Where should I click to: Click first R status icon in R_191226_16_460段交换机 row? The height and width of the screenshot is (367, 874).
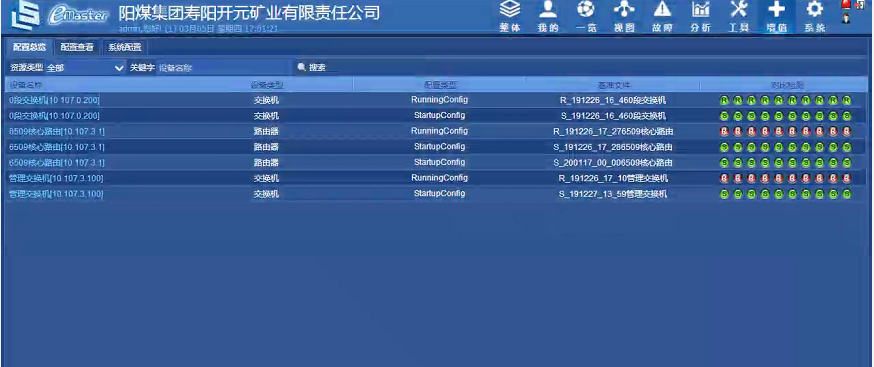[x=724, y=101]
